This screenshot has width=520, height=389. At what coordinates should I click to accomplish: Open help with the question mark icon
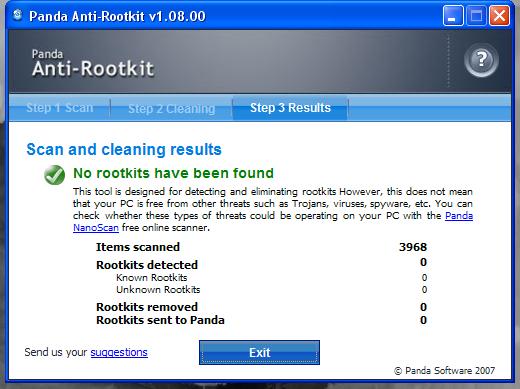pos(481,60)
